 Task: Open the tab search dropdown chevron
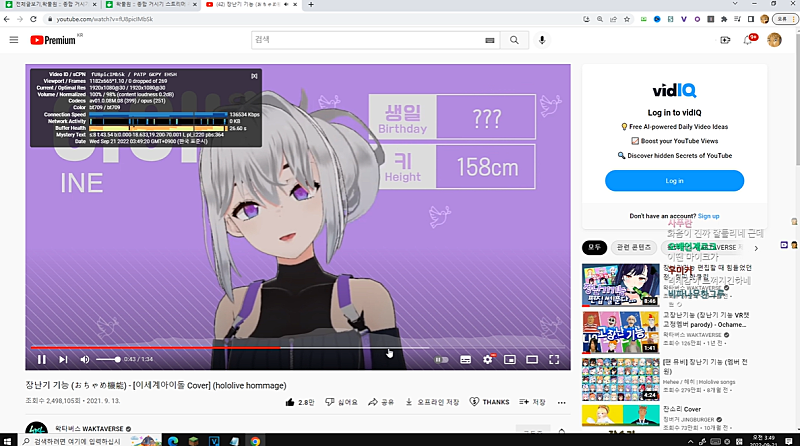coord(735,4)
